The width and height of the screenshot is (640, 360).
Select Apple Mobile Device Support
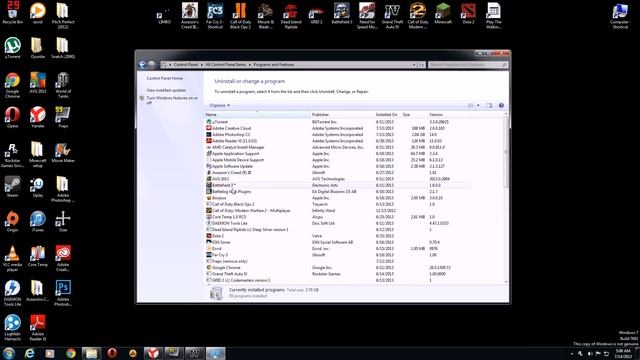coord(337,160)
